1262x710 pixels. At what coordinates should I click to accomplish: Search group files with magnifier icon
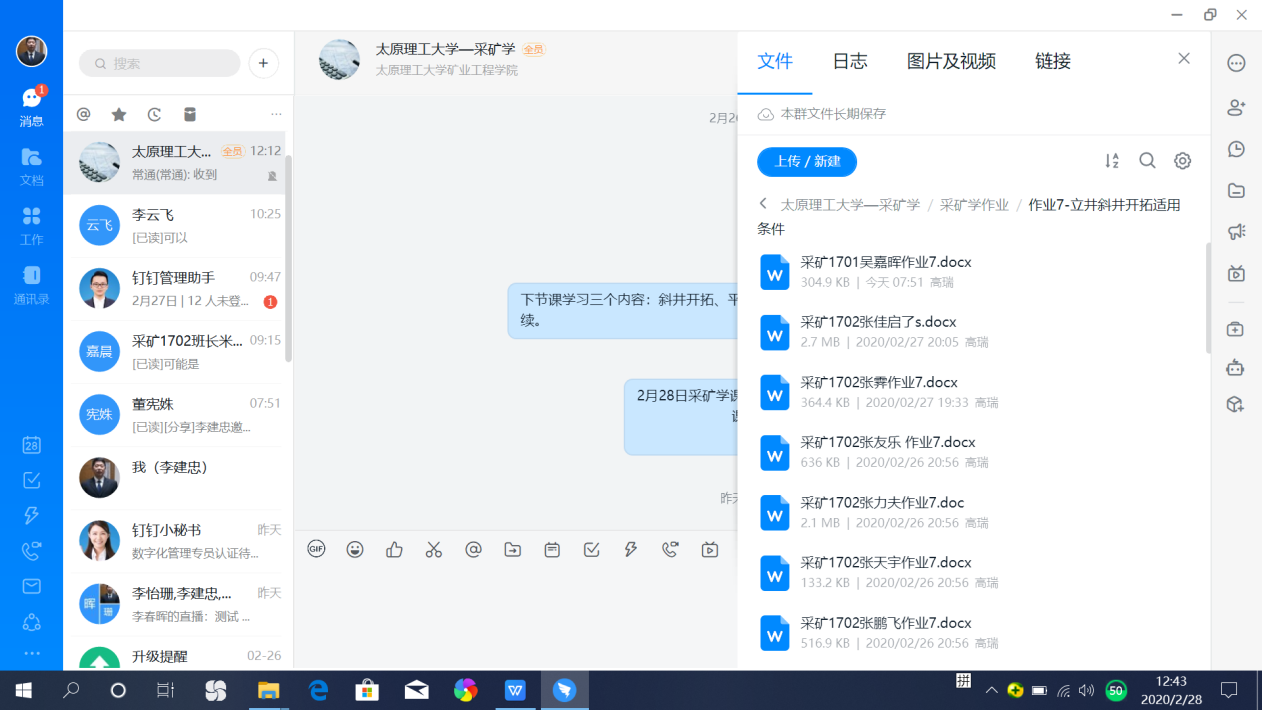click(x=1147, y=161)
